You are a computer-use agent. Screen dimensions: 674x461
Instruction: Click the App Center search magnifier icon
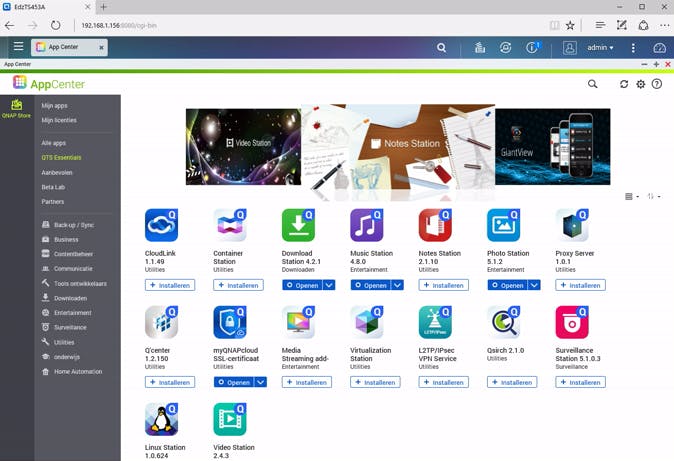coord(592,84)
